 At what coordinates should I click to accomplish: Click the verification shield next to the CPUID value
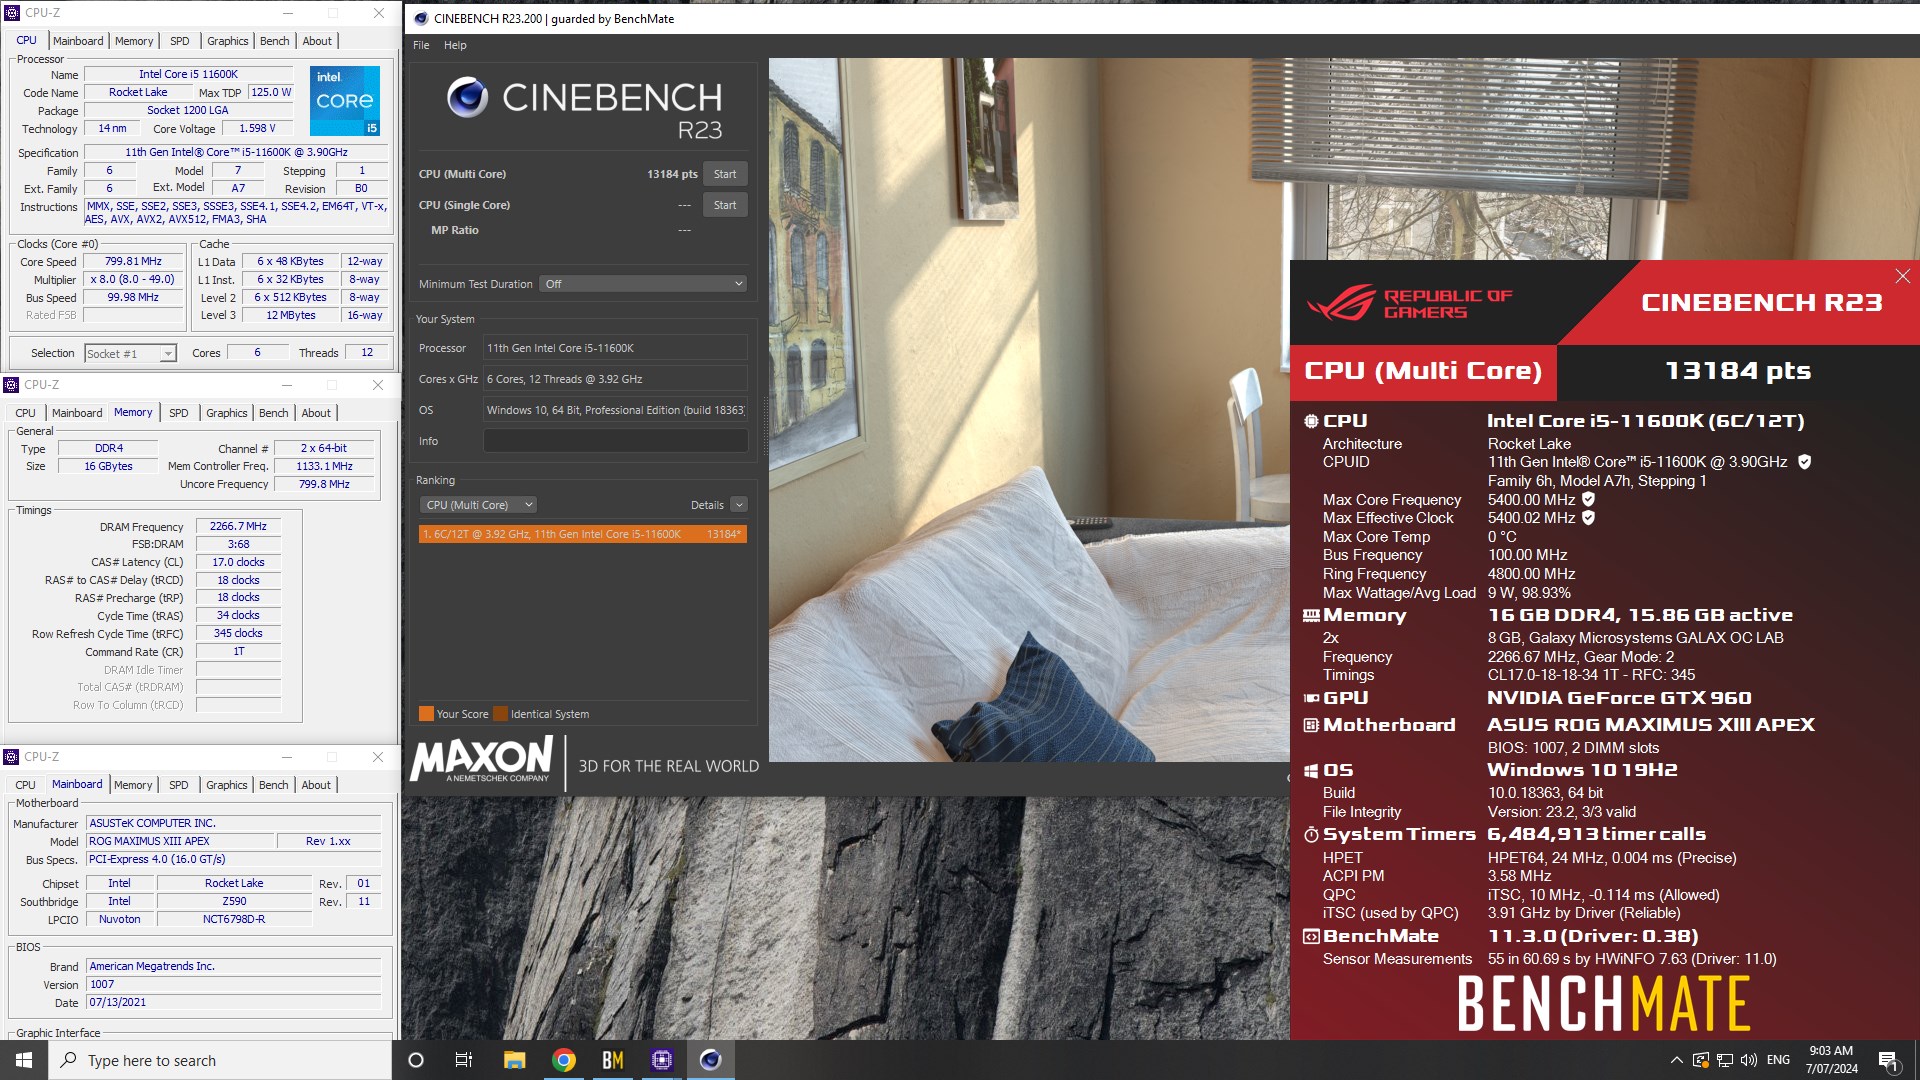[x=1804, y=462]
